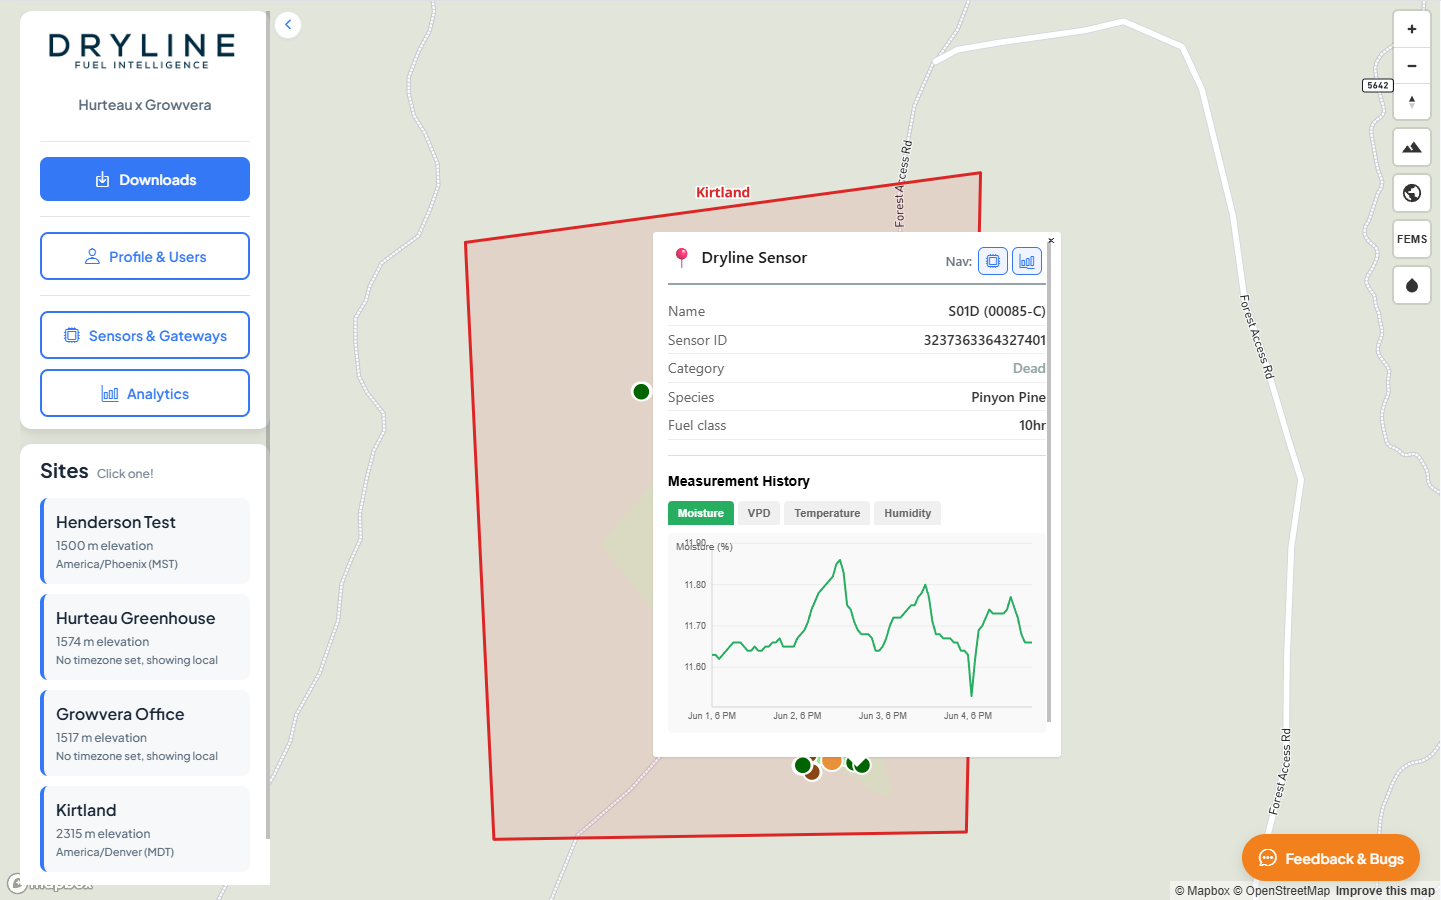Open the OpenStreetMap attribution link

tap(1282, 891)
